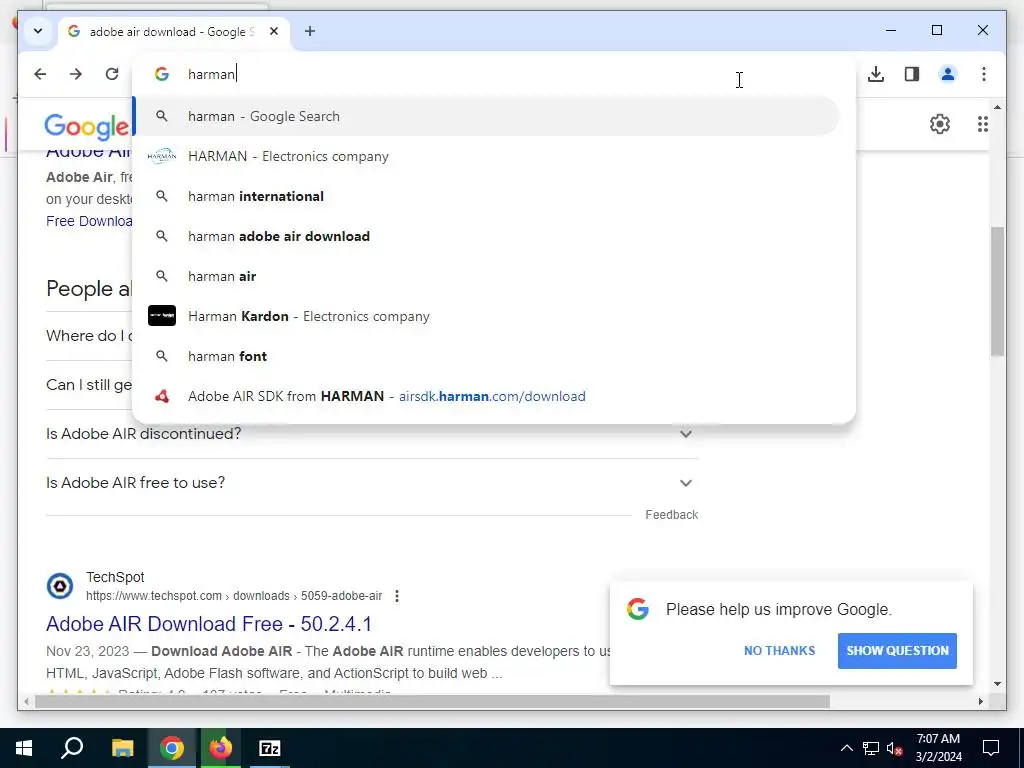Click the SHOW QUESTION button
The height and width of the screenshot is (768, 1024).
(897, 650)
